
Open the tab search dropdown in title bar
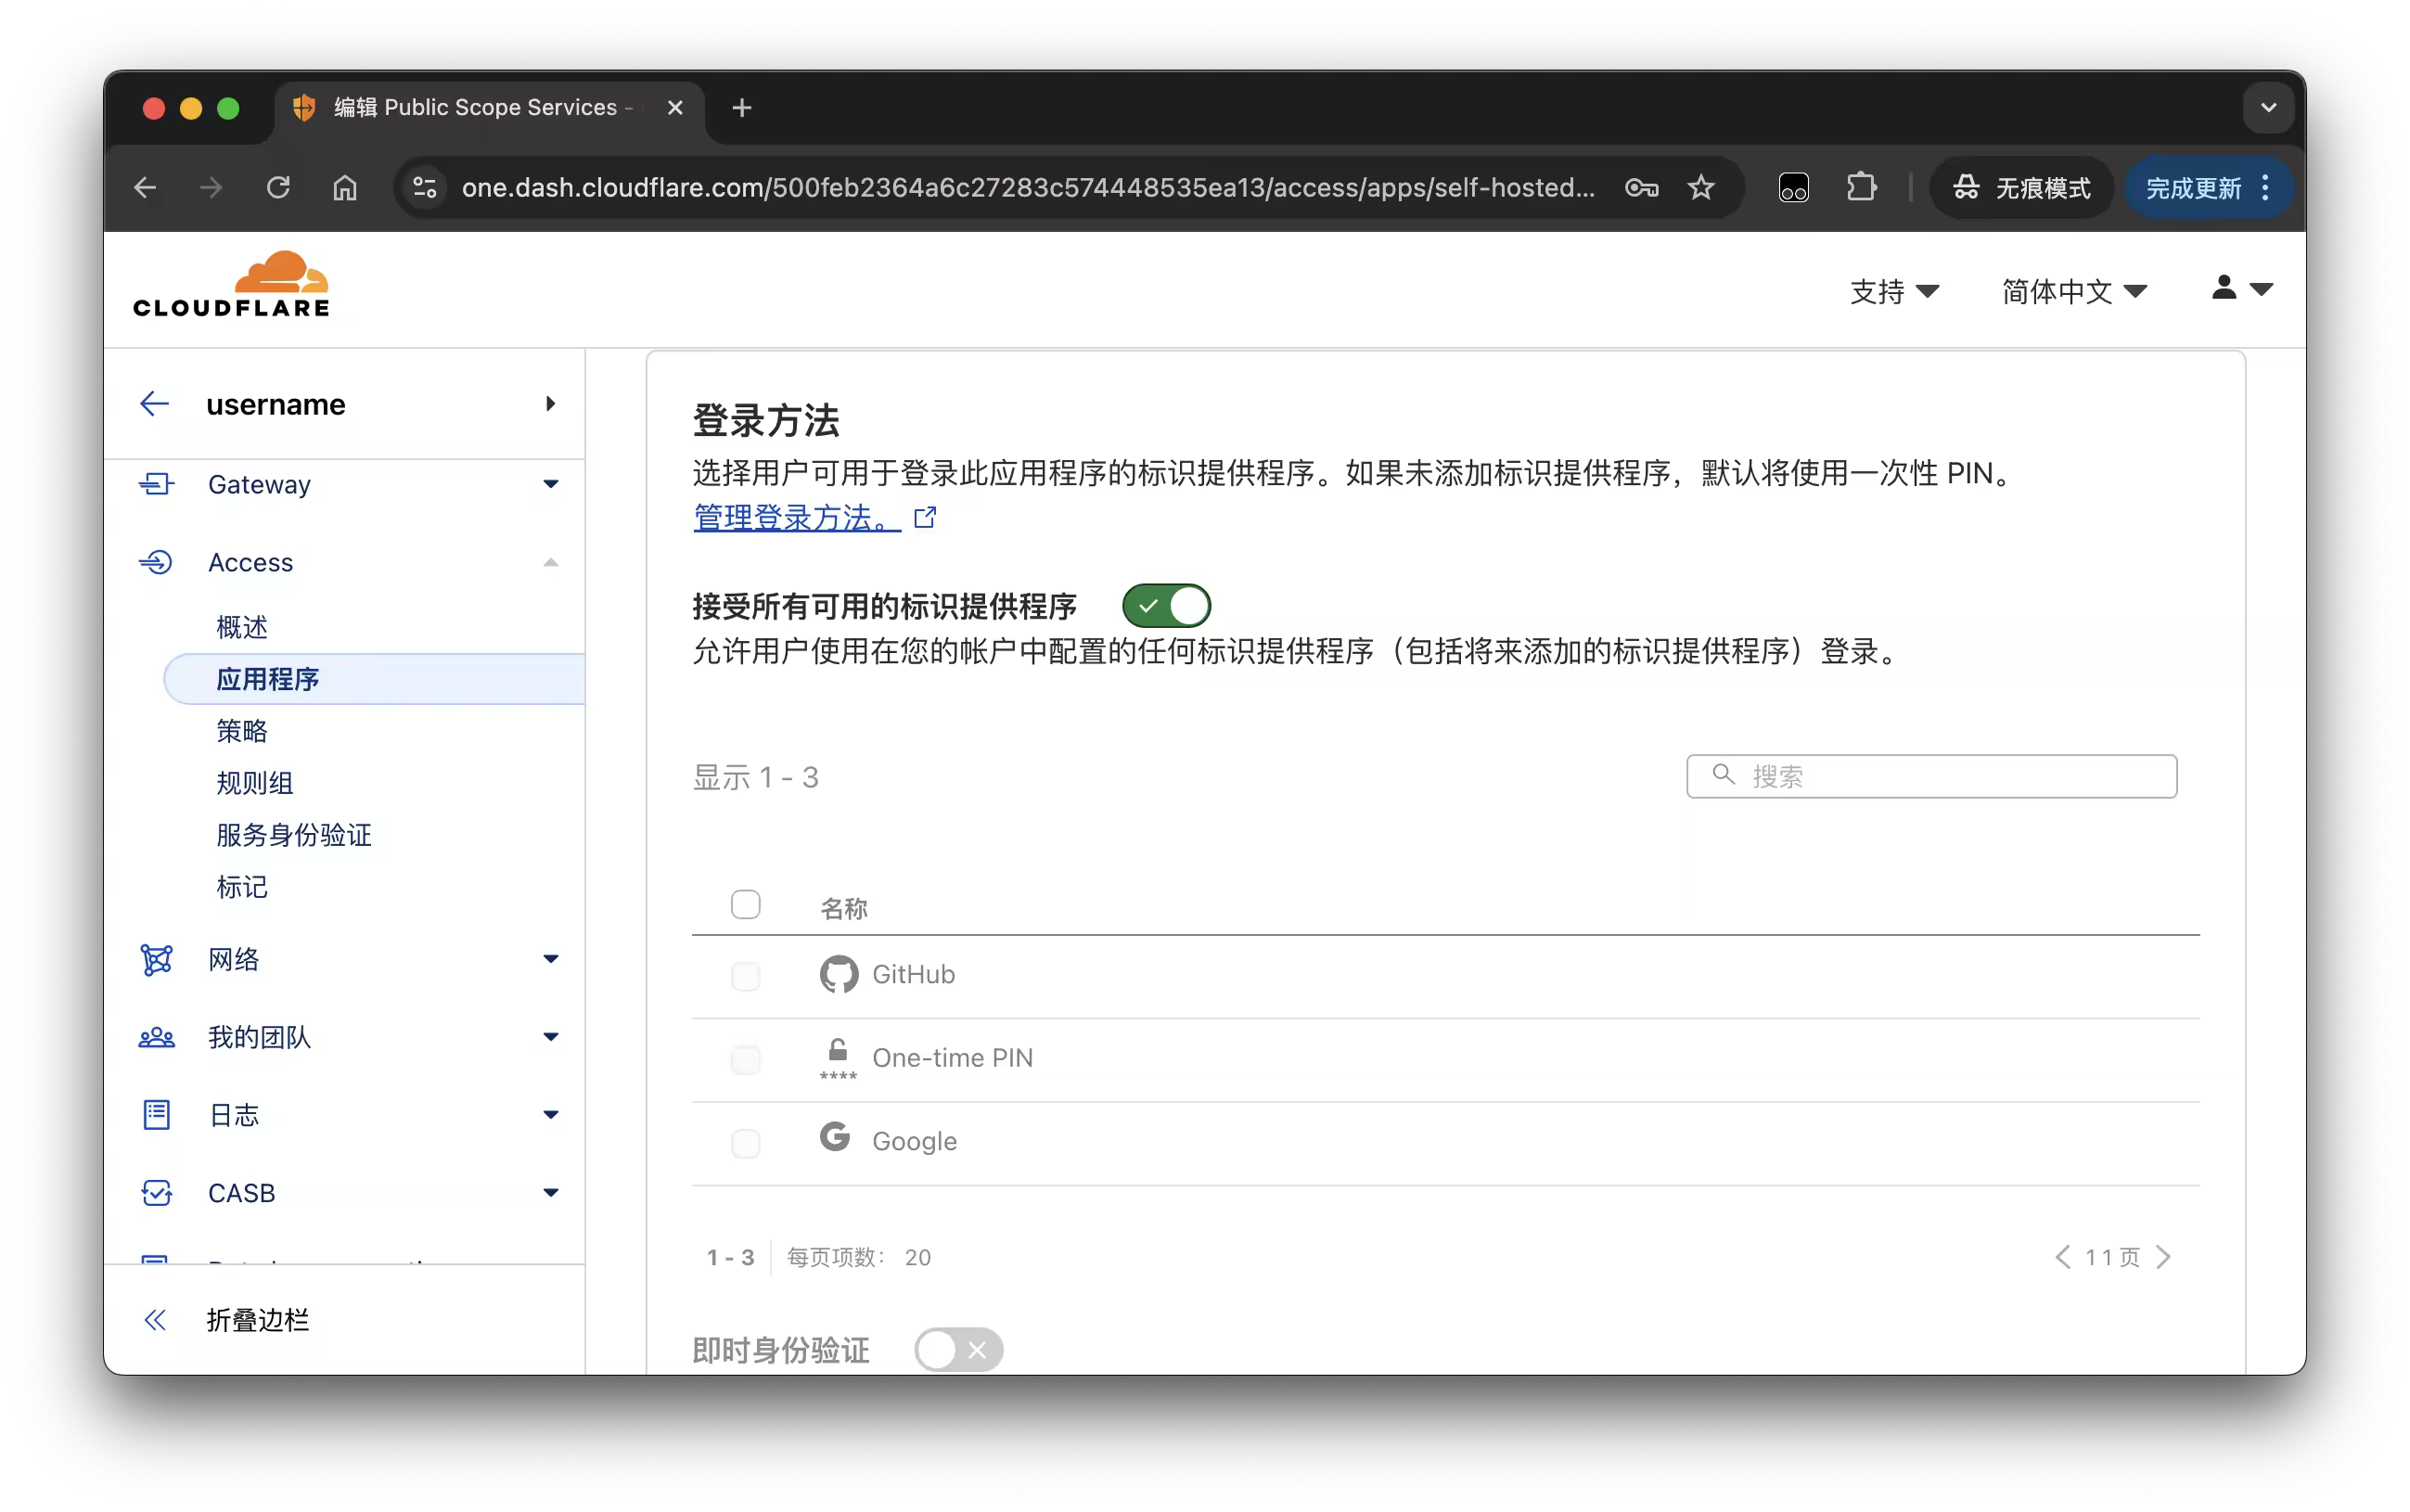(x=2267, y=107)
